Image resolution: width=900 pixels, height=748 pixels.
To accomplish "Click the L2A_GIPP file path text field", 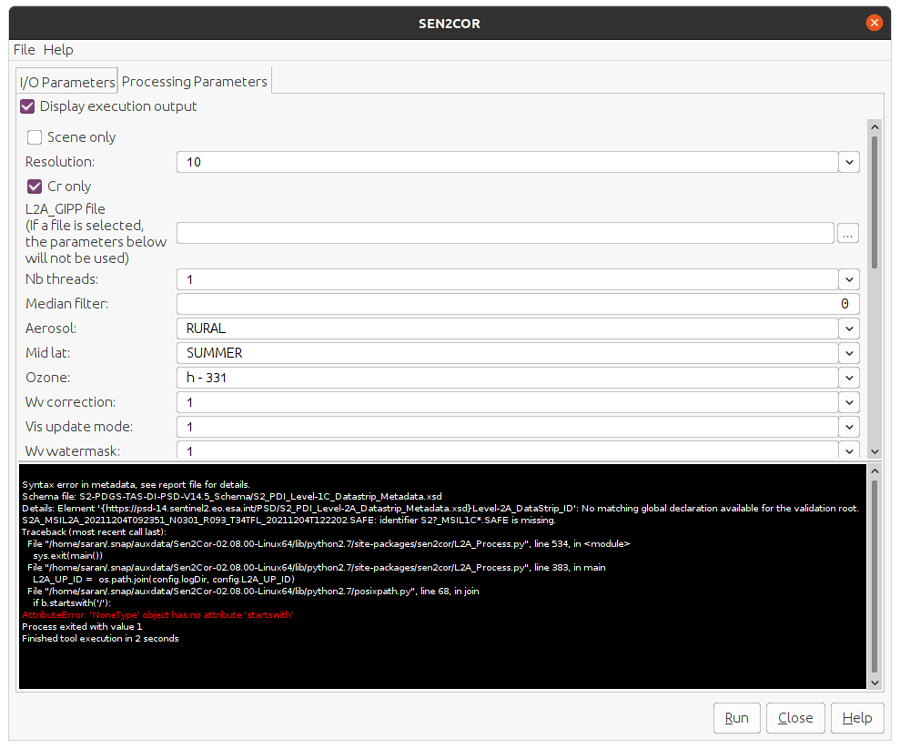I will coord(500,233).
